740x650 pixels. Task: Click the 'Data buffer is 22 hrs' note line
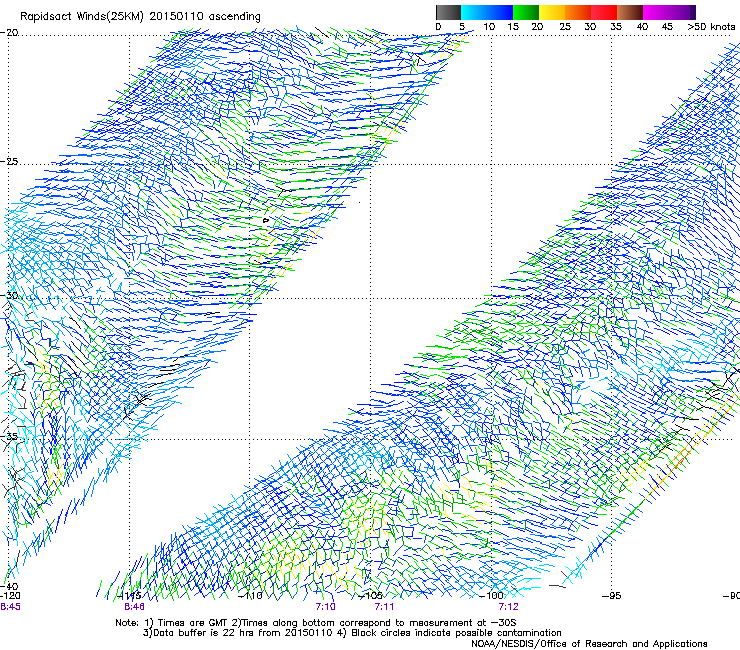click(352, 633)
